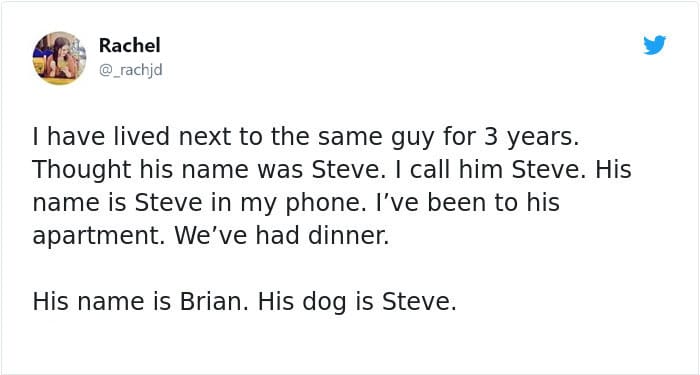Viewport: 700px width, 375px height.
Task: Open Rachel's round profile avatar
Action: (x=59, y=58)
